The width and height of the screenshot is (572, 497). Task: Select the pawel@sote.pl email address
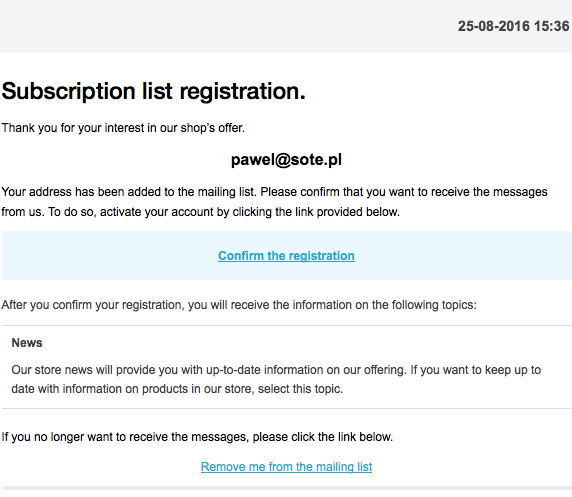point(286,160)
